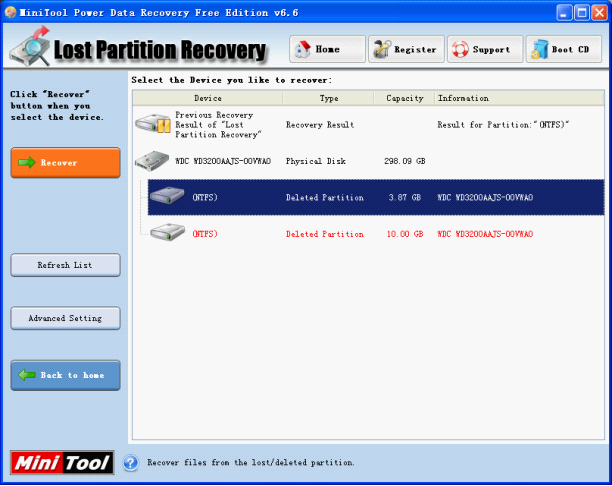Click the MiniTool logo at bottom
This screenshot has width=612, height=486.
pos(62,463)
